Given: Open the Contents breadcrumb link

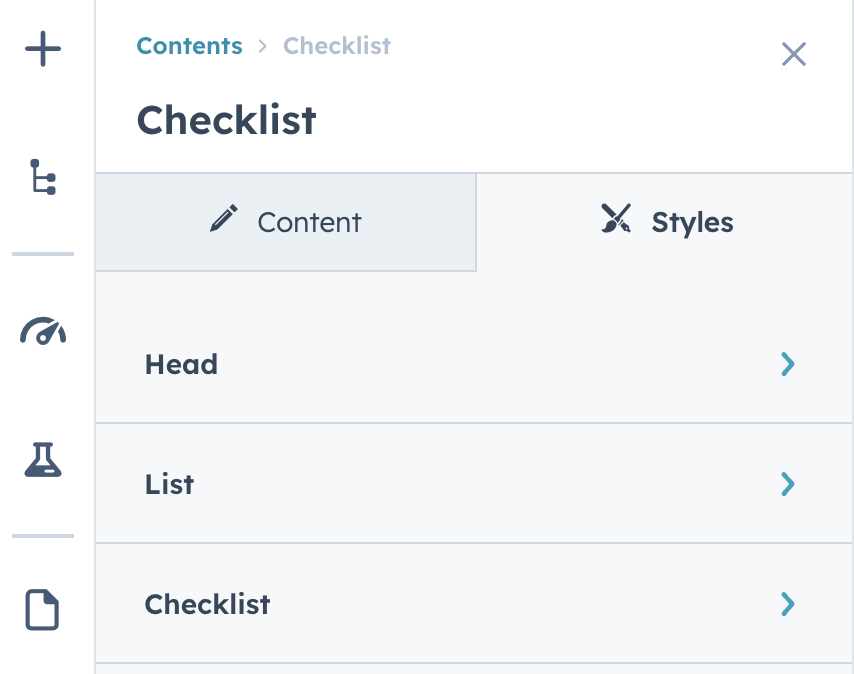Looking at the screenshot, I should click(189, 46).
